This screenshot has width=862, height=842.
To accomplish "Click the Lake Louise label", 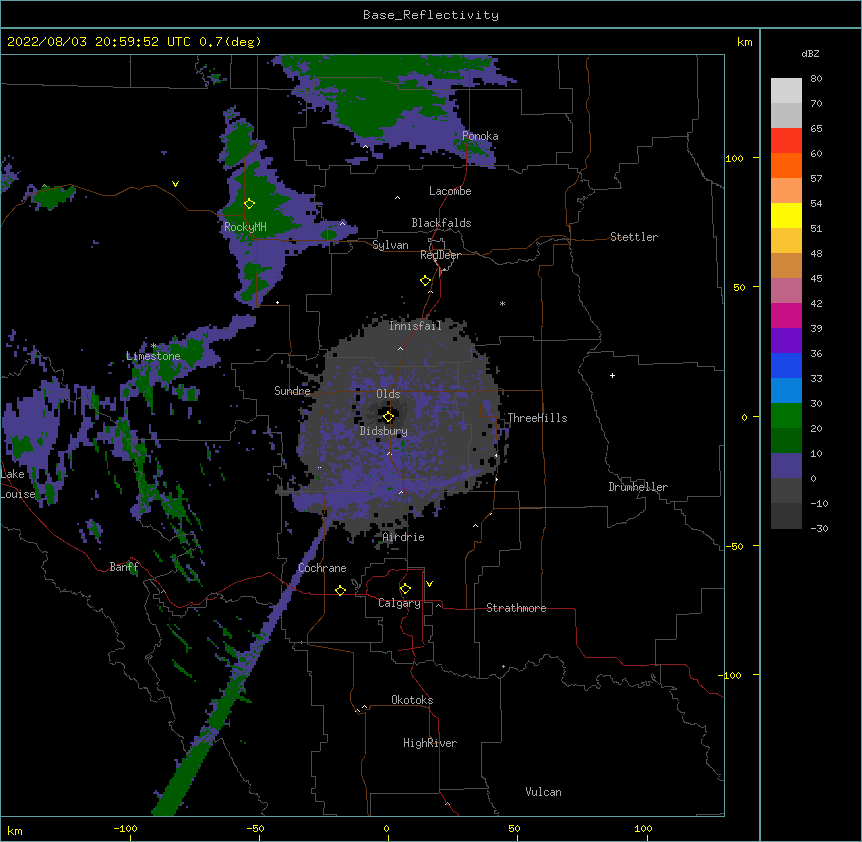I will point(16,484).
